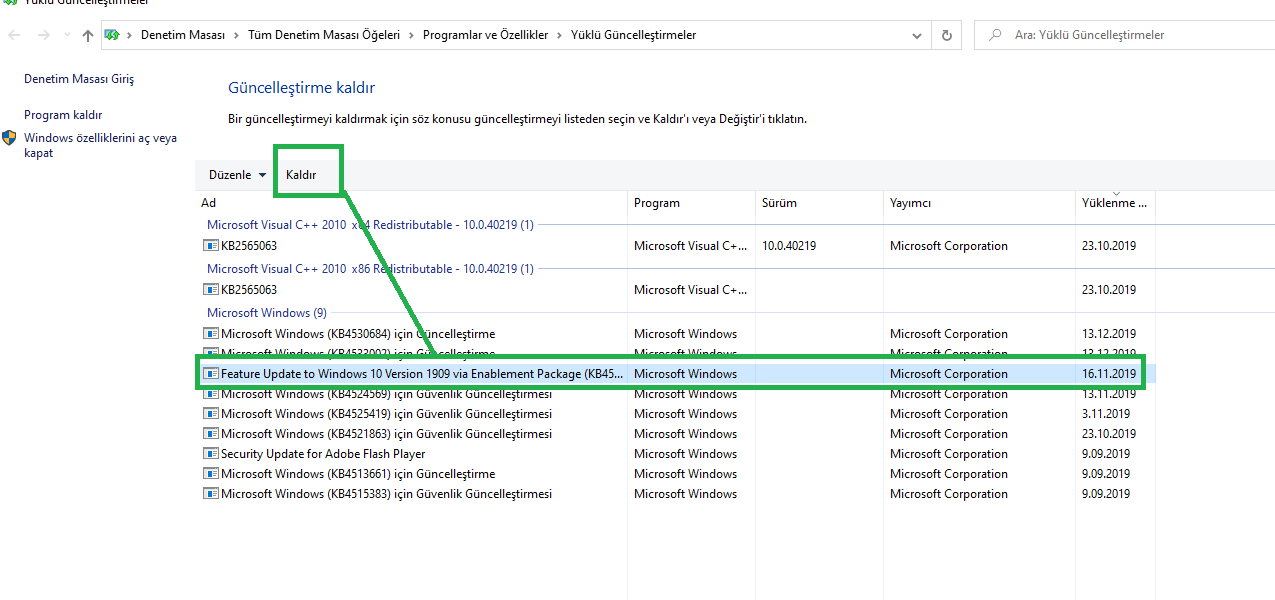The width and height of the screenshot is (1275, 600).
Task: Select KB2565063 with version 10.0.40219
Action: click(675, 246)
